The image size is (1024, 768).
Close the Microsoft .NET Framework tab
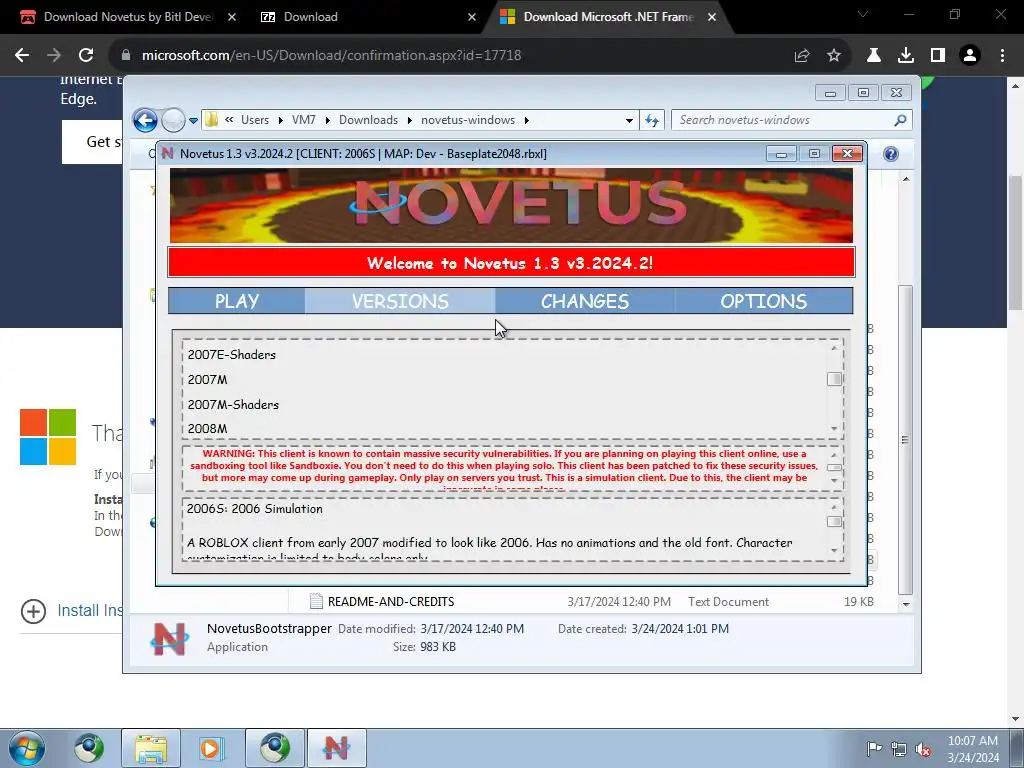coord(712,17)
